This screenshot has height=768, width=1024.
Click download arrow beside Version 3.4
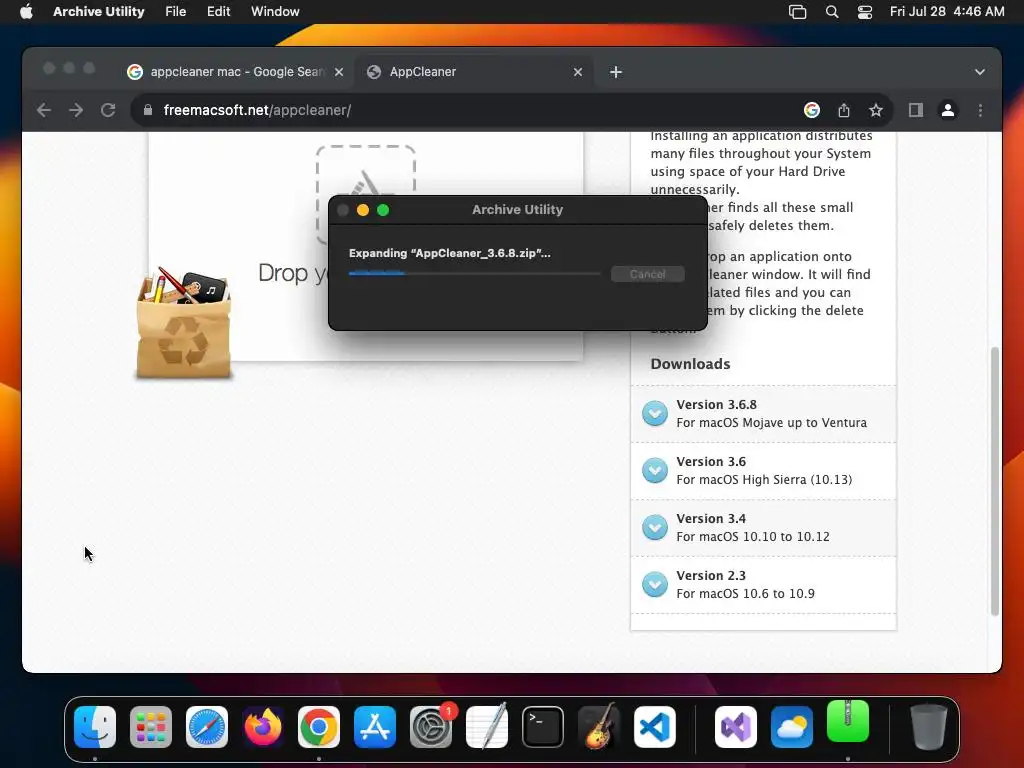click(654, 527)
